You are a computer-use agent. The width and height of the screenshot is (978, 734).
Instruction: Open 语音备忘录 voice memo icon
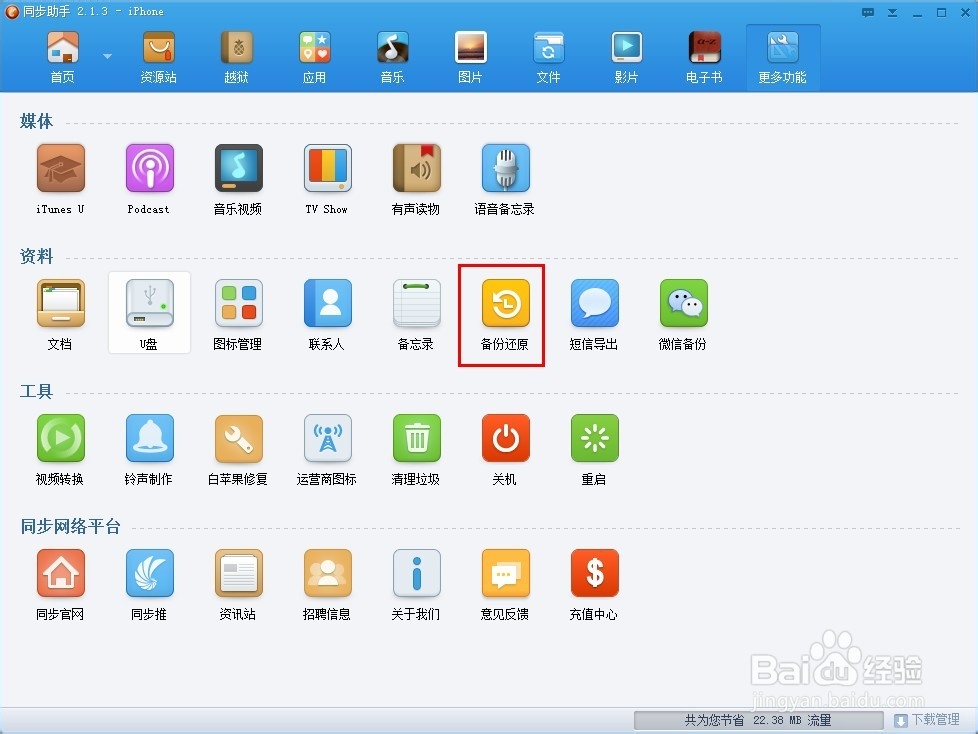click(x=506, y=168)
